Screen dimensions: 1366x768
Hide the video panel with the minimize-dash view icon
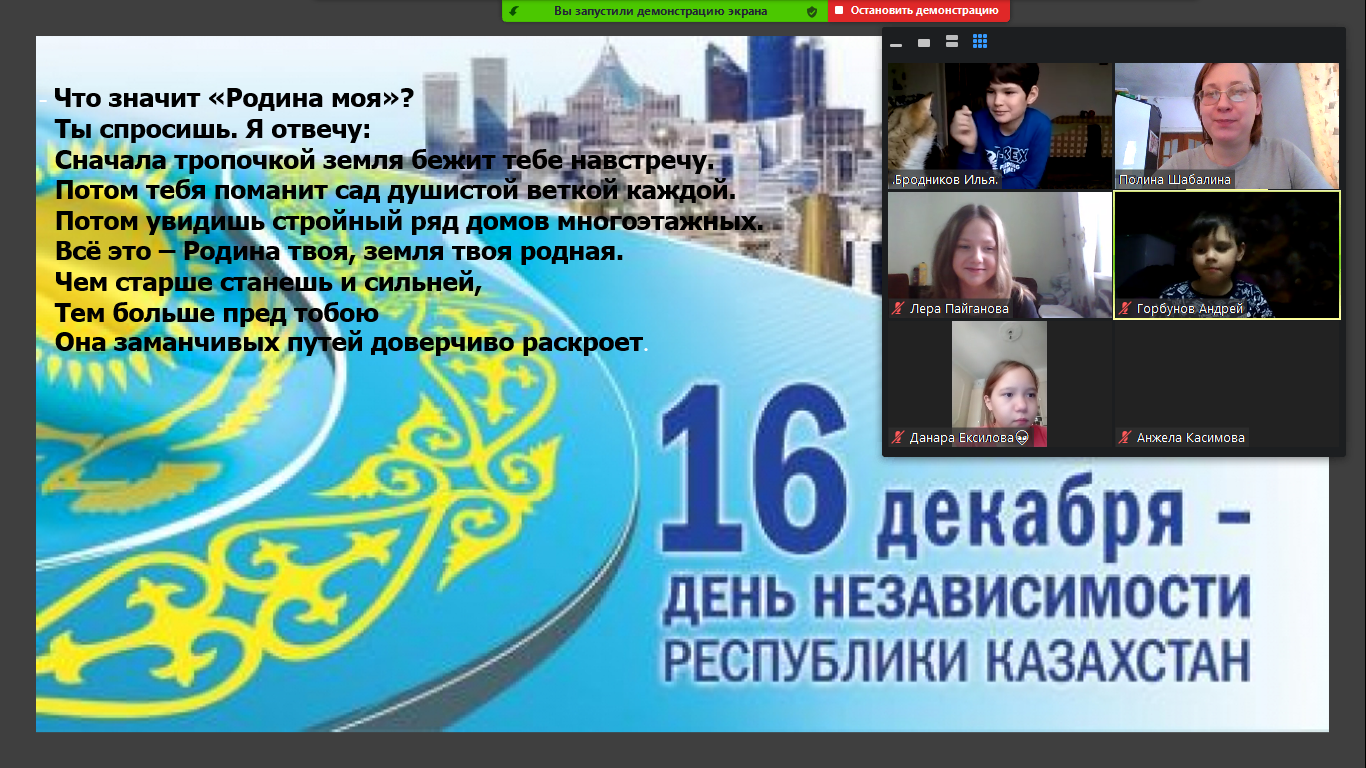pos(896,43)
